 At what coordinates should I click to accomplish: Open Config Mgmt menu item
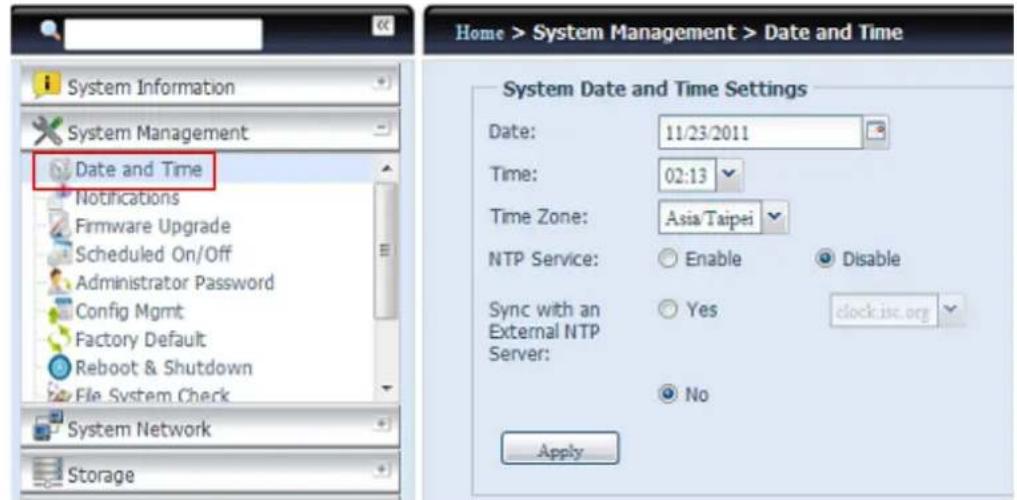click(130, 311)
